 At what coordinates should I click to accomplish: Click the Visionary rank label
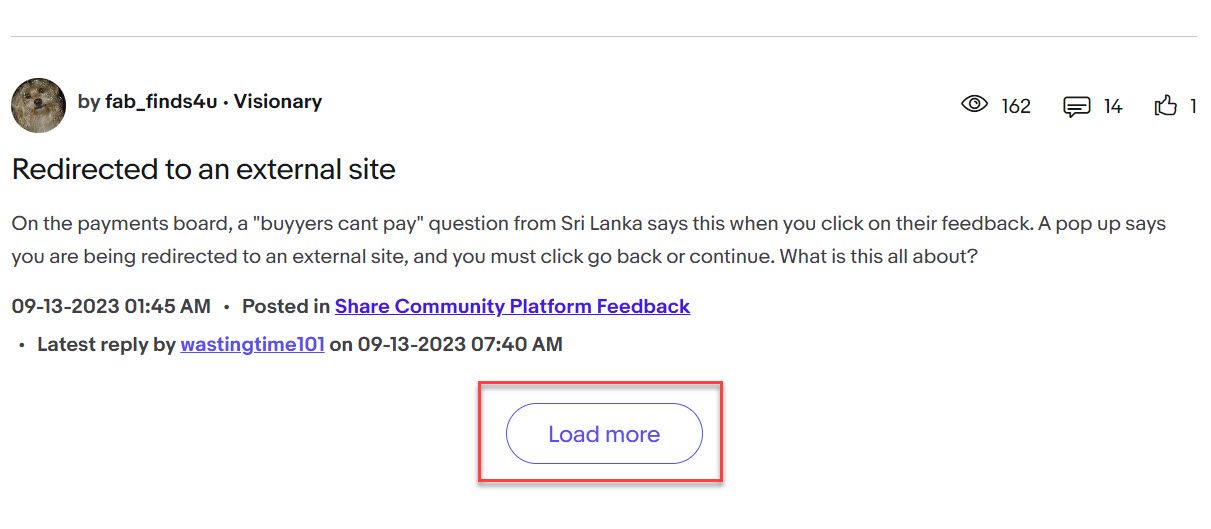278,102
